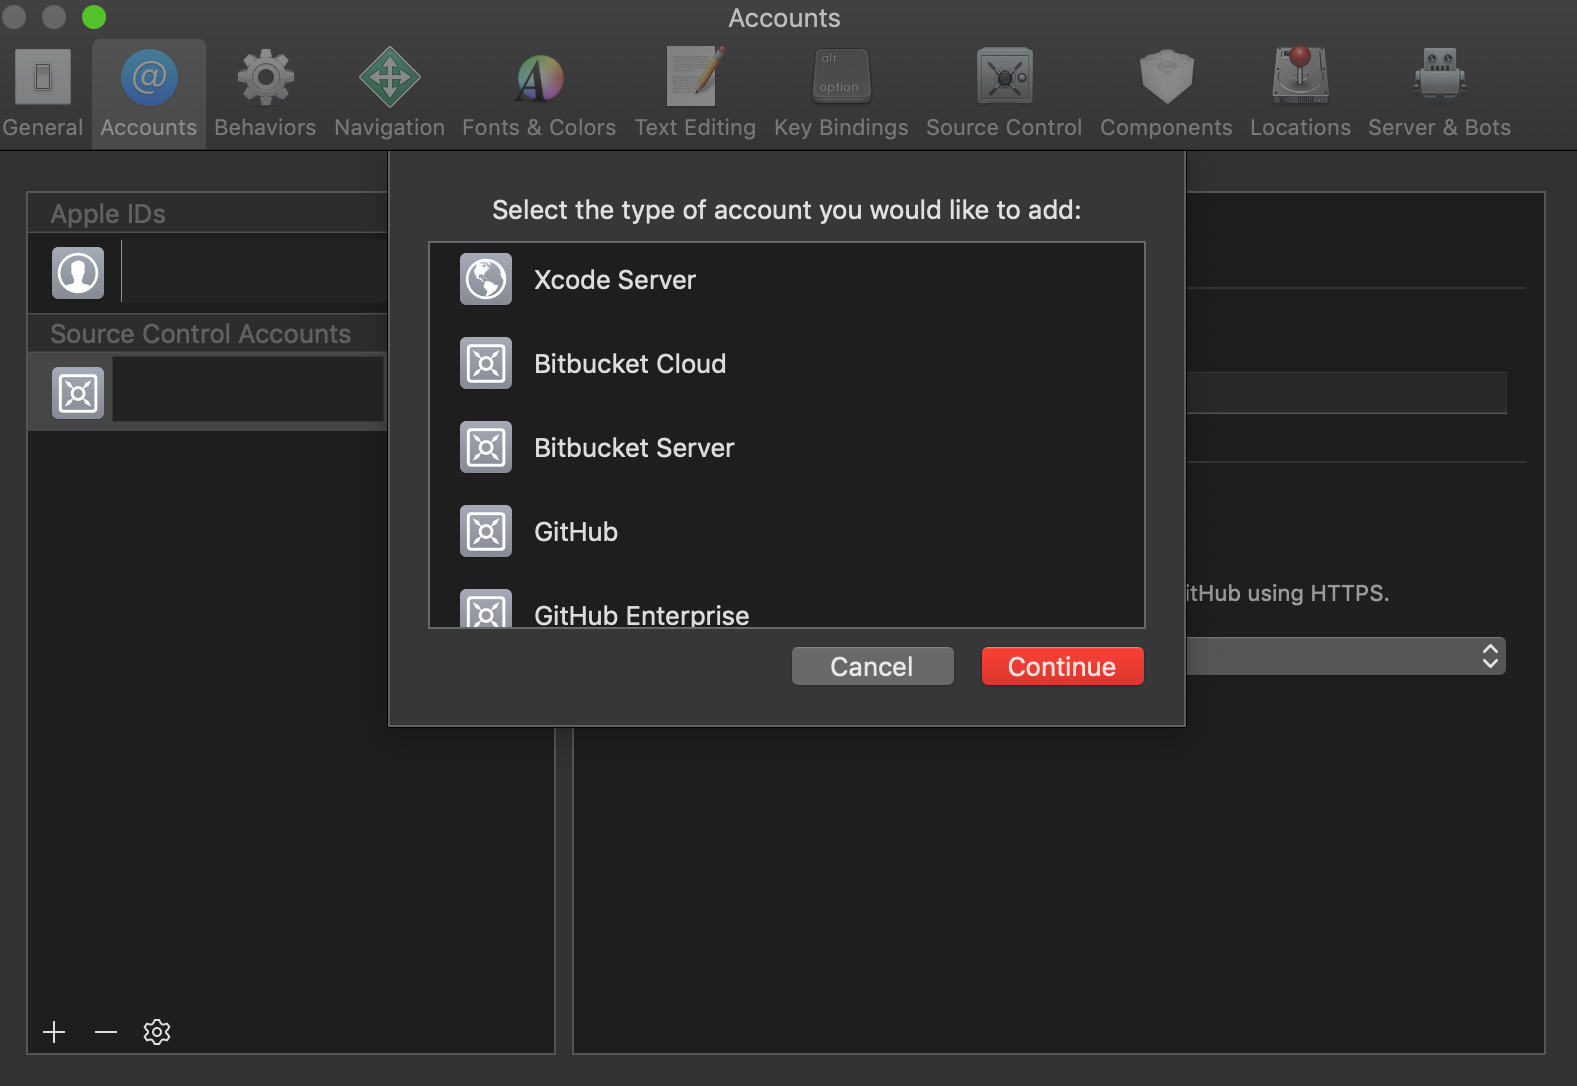Select Bitbucket Cloud account type
Viewport: 1577px width, 1086px height.
(787, 363)
